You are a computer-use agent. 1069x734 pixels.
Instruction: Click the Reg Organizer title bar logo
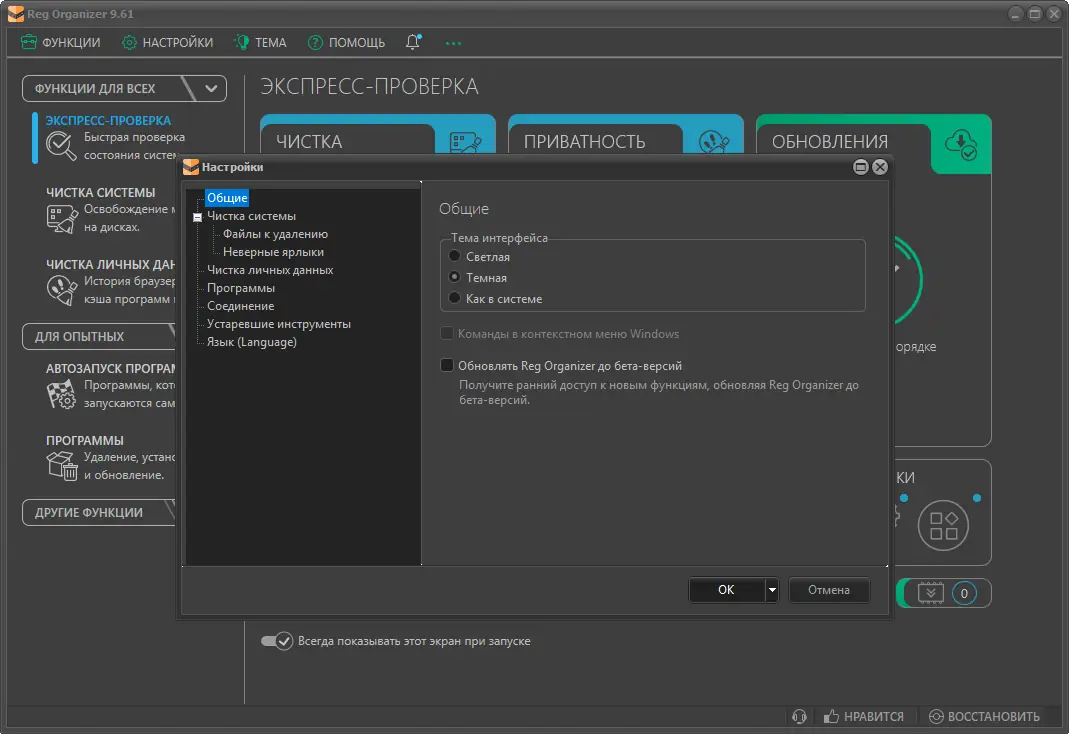tap(16, 14)
